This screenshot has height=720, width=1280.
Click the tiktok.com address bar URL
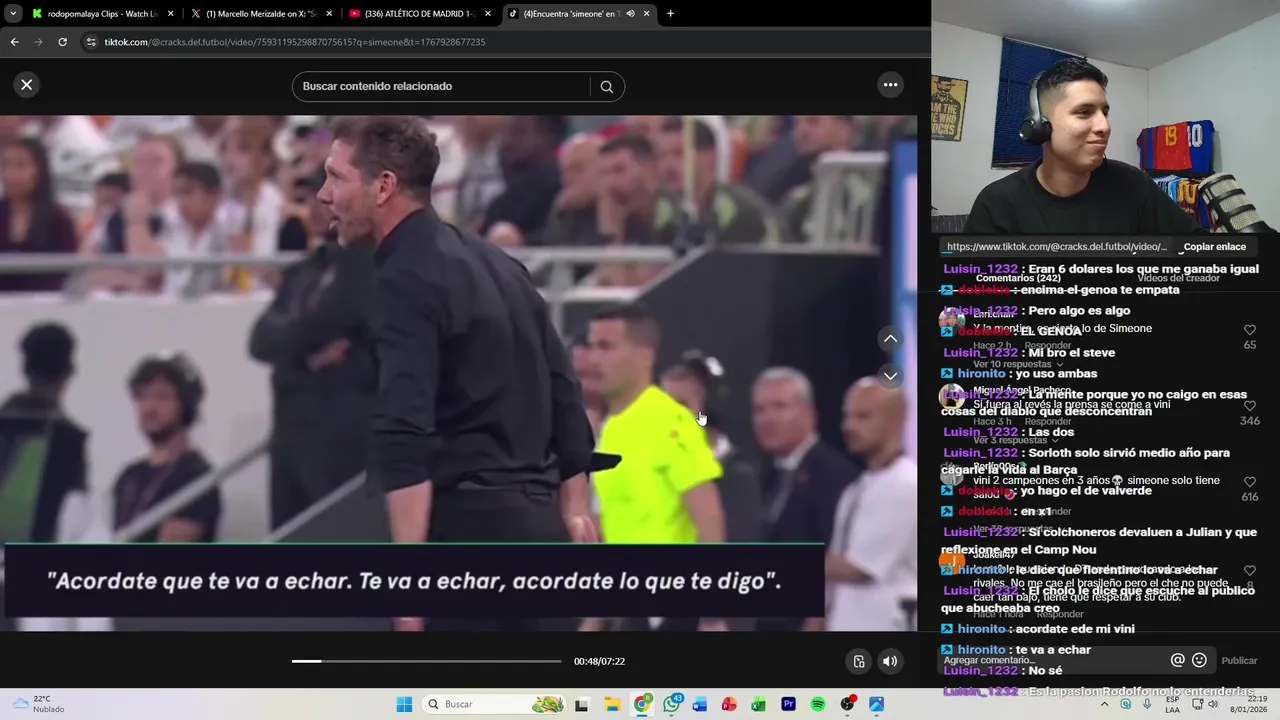click(x=294, y=42)
